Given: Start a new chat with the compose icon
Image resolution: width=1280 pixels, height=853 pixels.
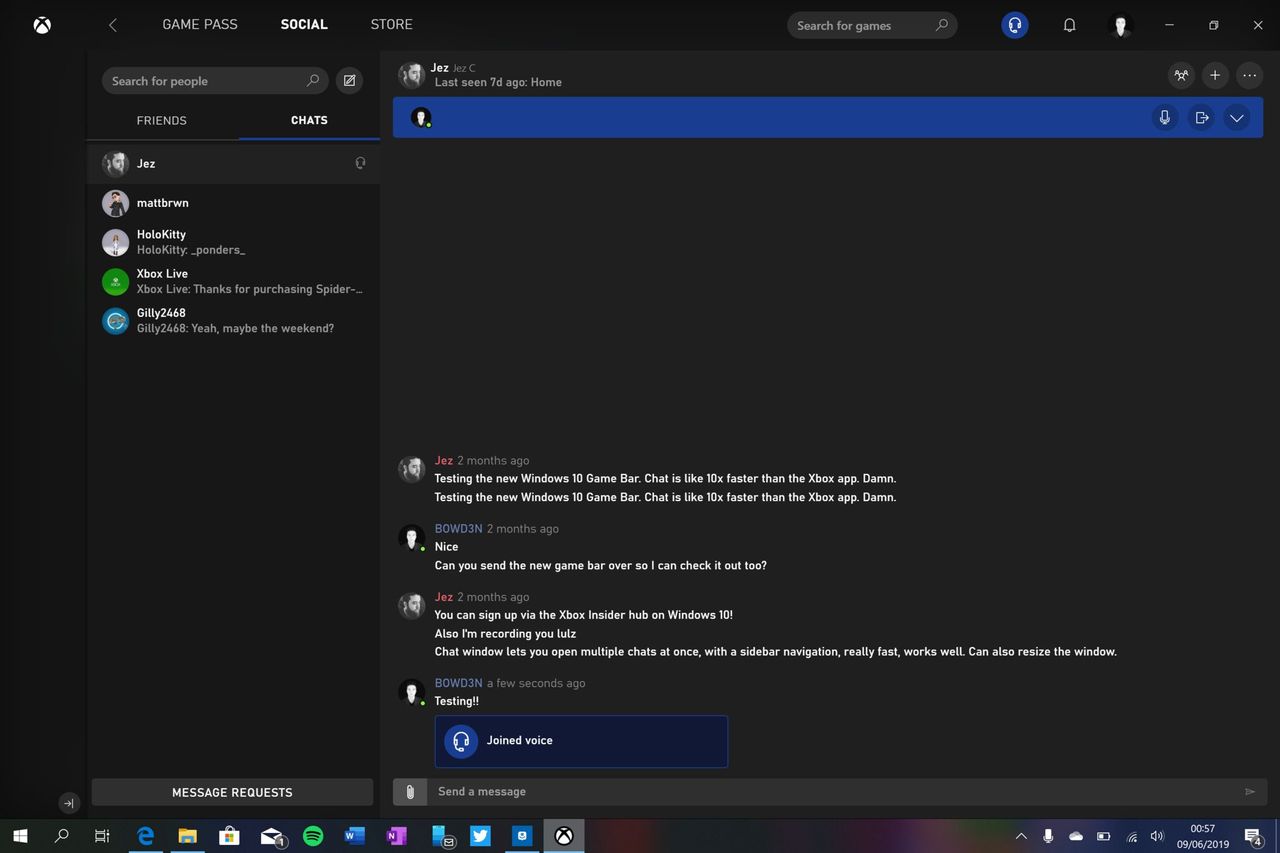Looking at the screenshot, I should 349,81.
